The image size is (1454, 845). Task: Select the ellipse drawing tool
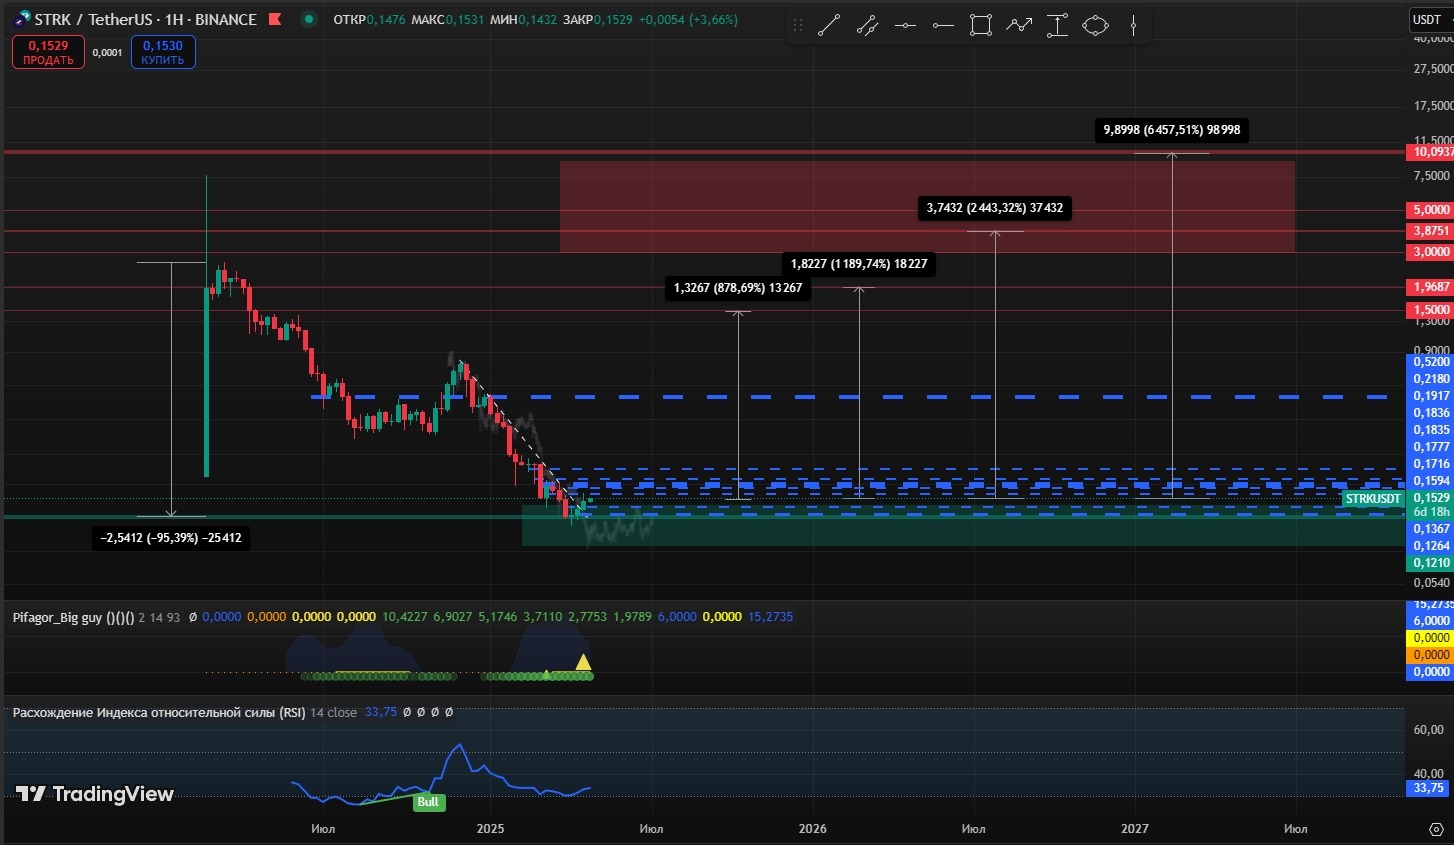click(1096, 26)
